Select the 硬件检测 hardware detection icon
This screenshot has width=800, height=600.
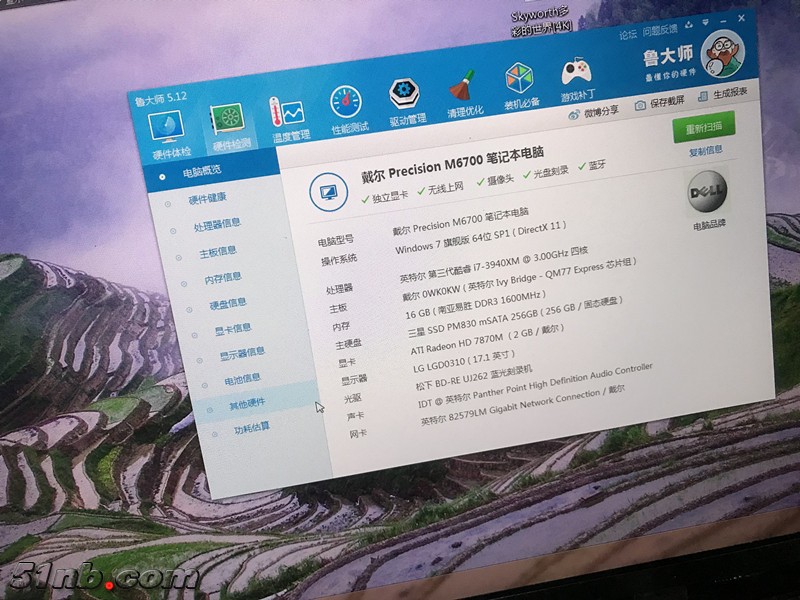[229, 123]
